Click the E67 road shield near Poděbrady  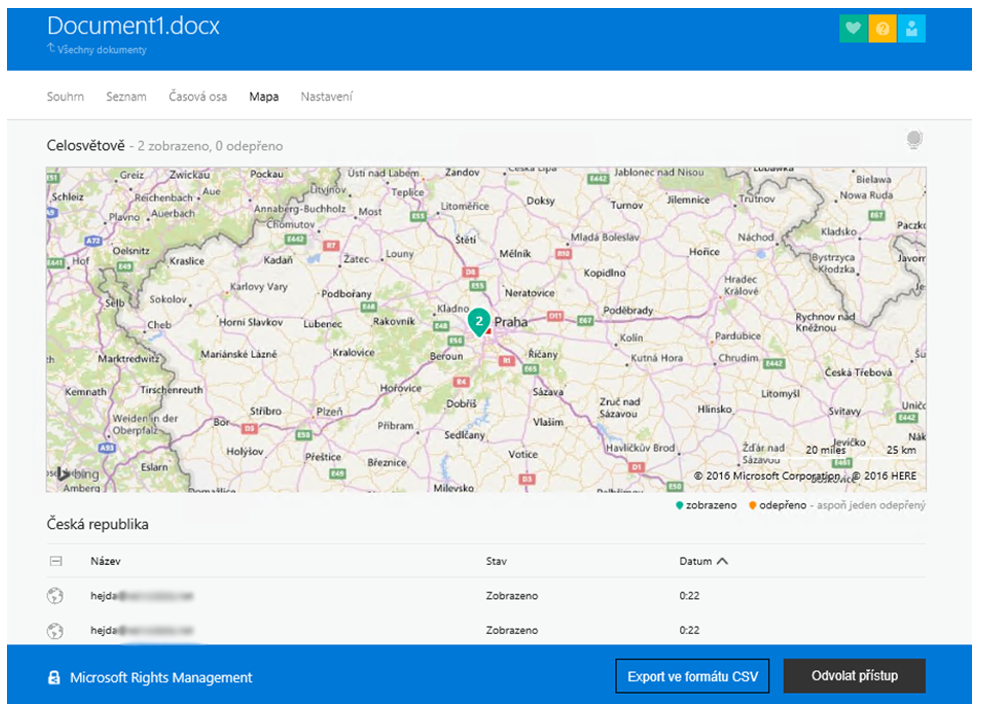585,320
